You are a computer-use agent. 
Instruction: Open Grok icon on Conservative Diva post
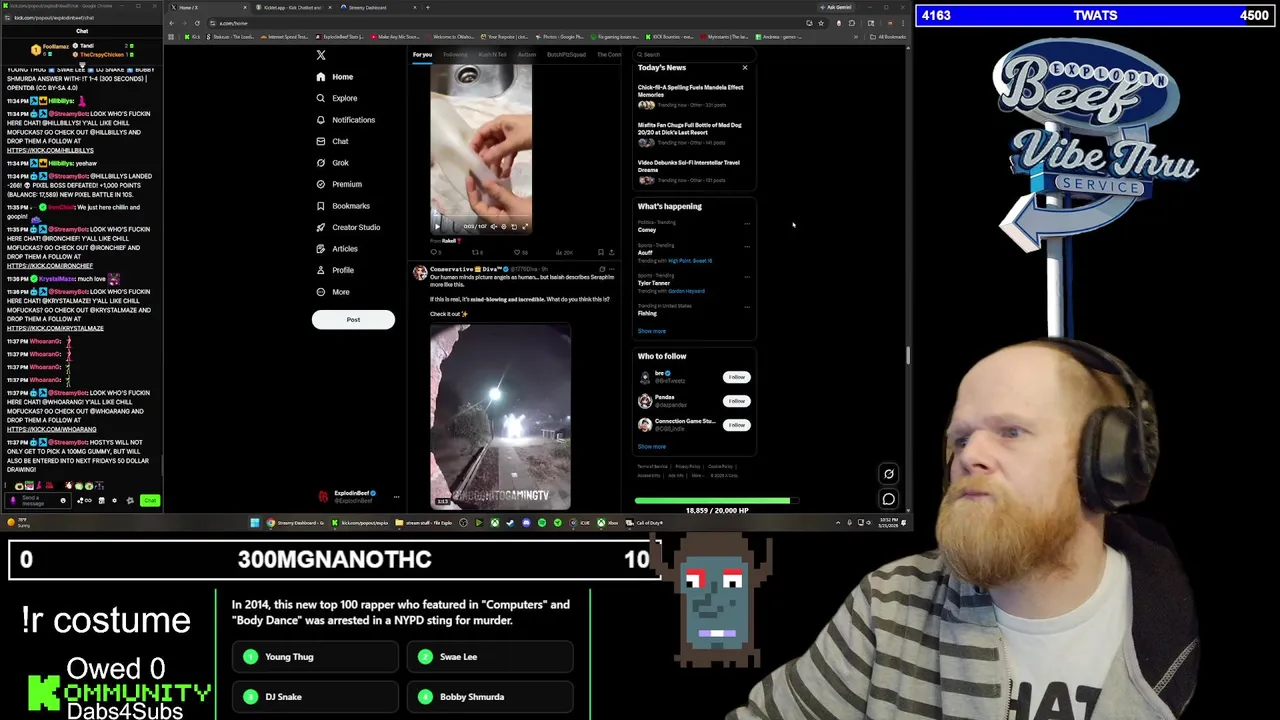pos(602,270)
